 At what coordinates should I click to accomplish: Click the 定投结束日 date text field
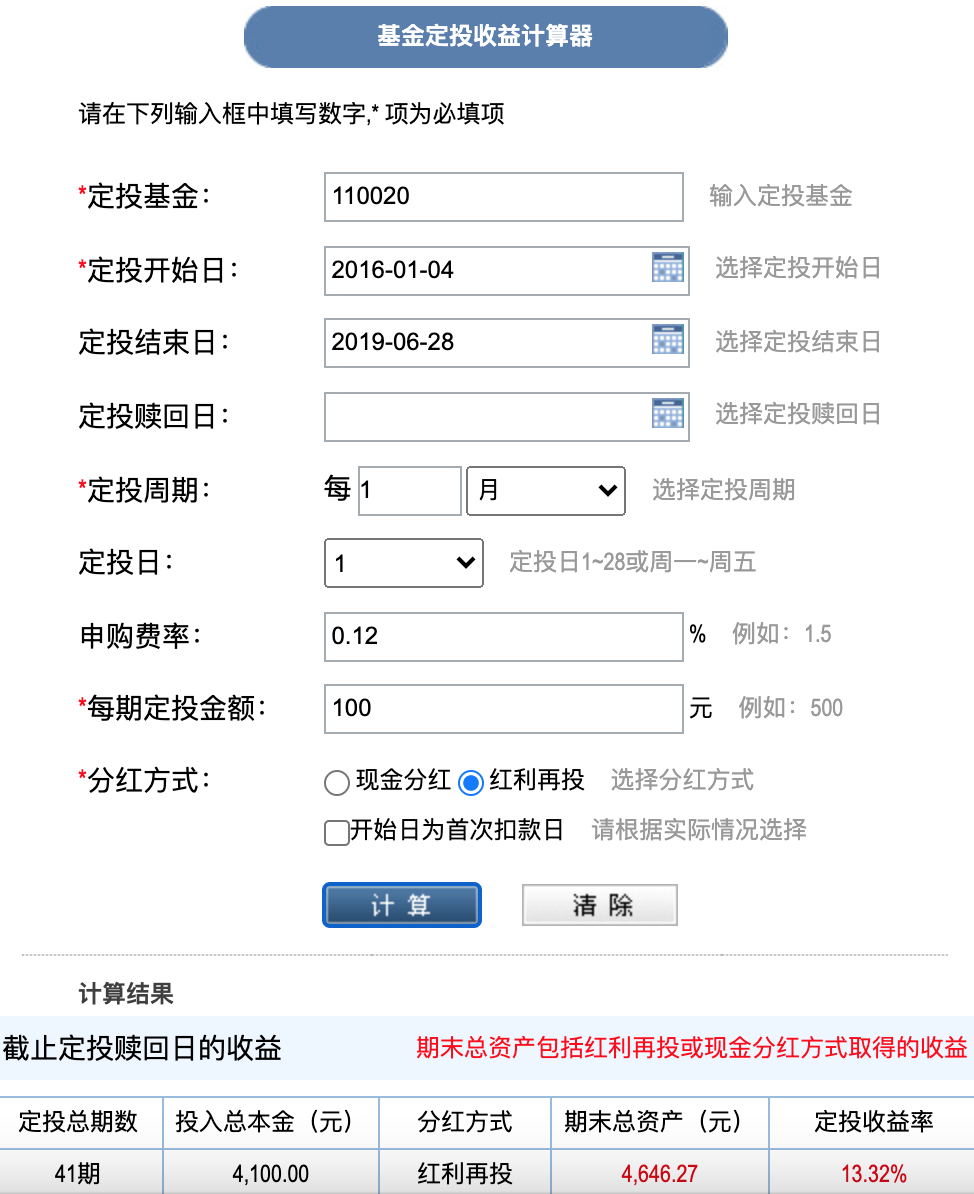pyautogui.click(x=487, y=343)
